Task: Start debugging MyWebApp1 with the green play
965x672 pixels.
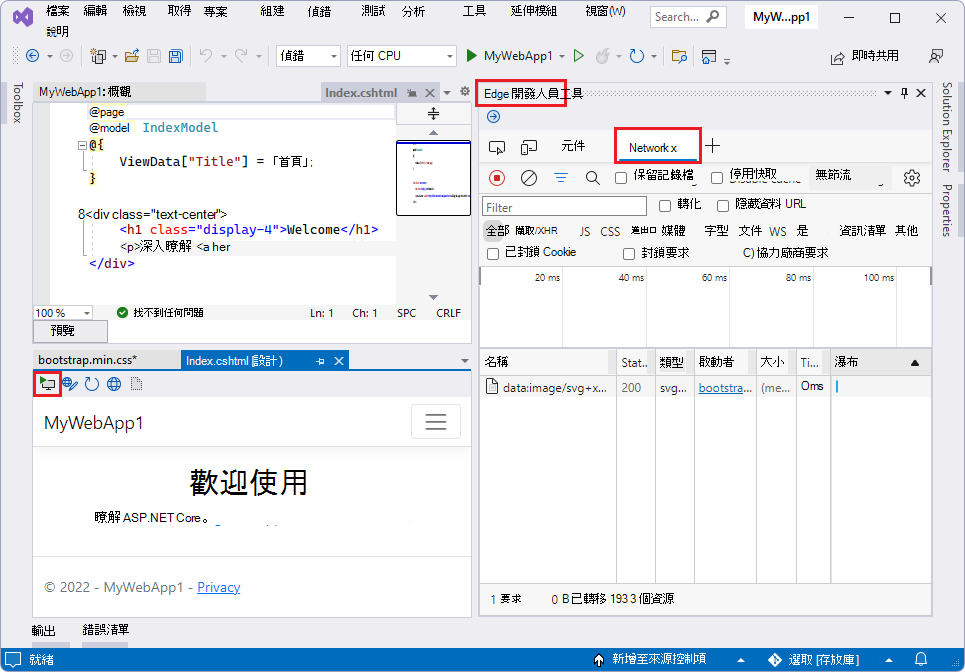Action: (470, 55)
